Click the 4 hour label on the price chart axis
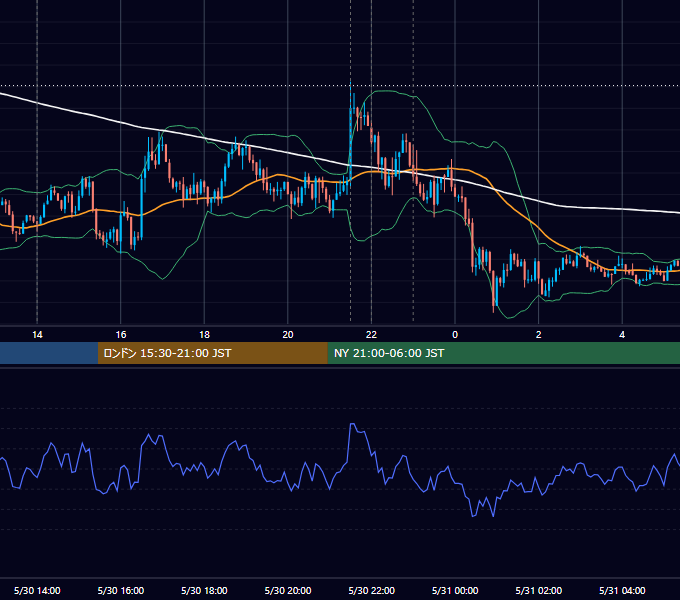This screenshot has width=680, height=600. point(622,335)
